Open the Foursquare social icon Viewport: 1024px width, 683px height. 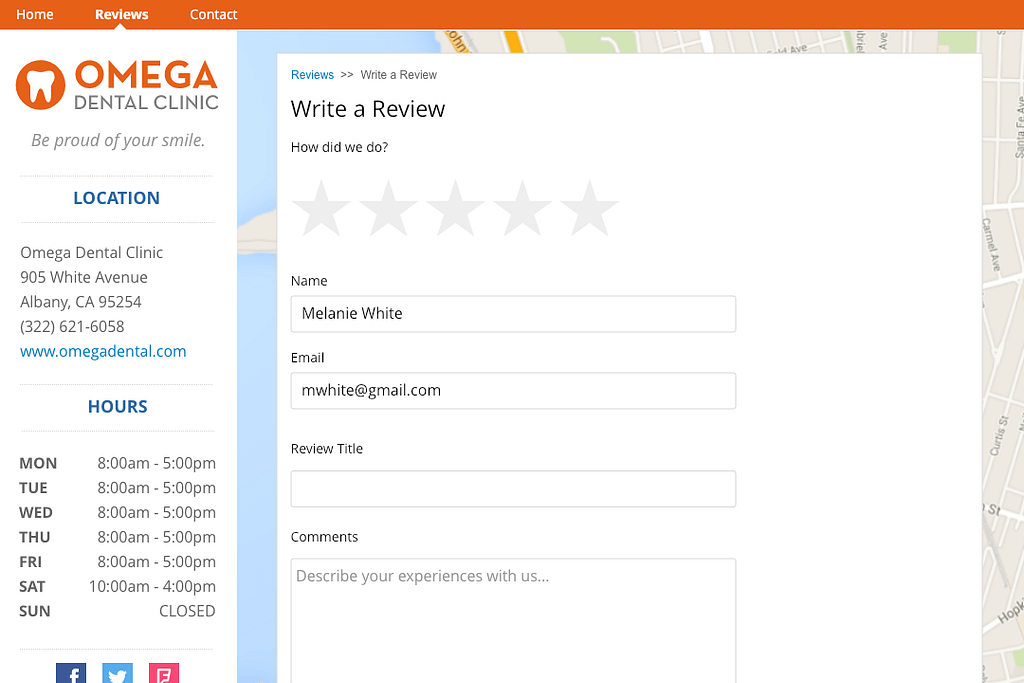tap(164, 673)
